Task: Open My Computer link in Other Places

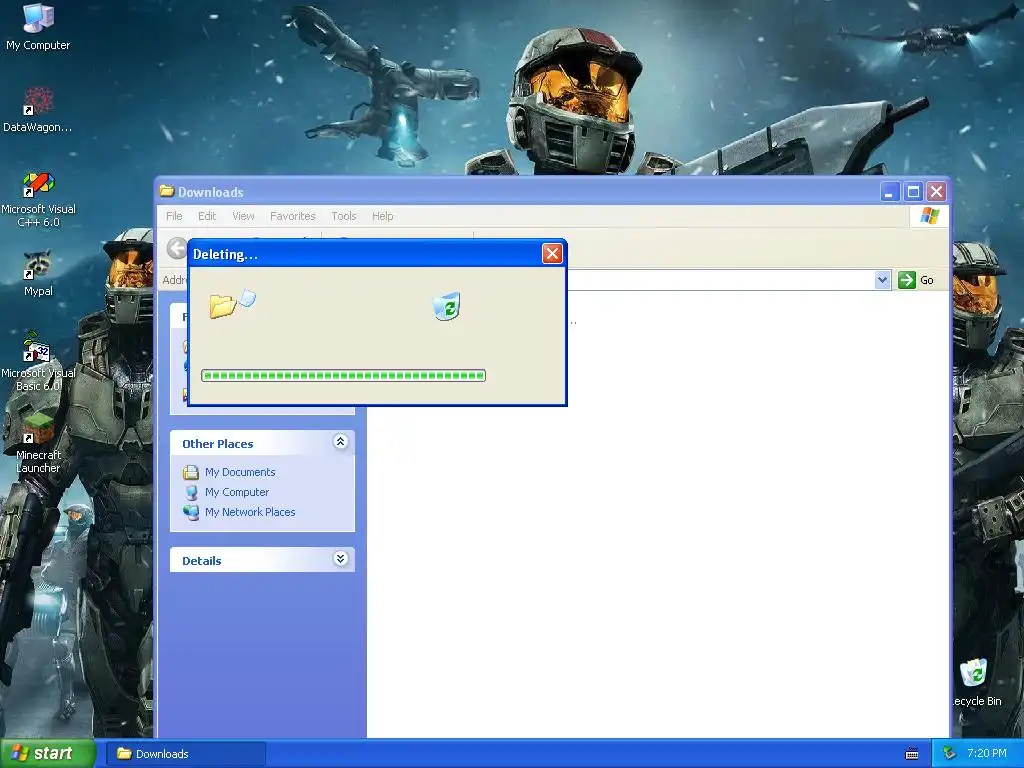Action: tap(237, 492)
